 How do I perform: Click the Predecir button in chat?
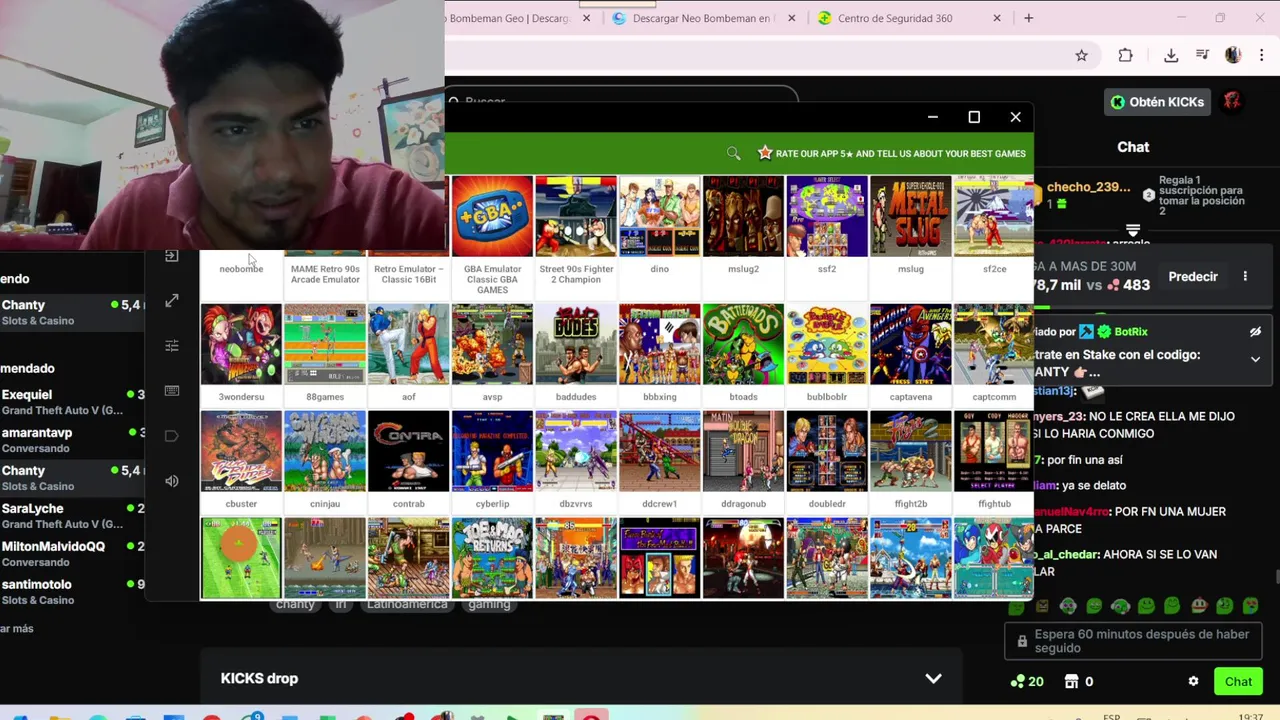1193,277
